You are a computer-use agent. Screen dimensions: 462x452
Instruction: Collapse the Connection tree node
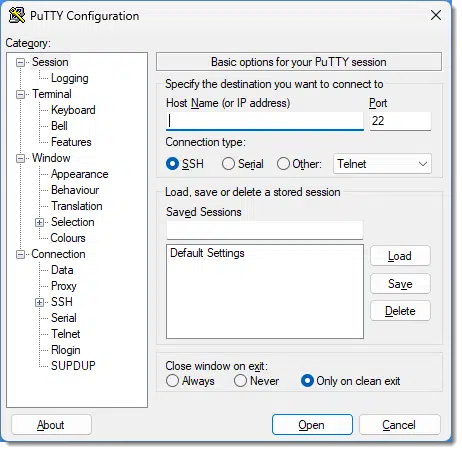click(21, 254)
